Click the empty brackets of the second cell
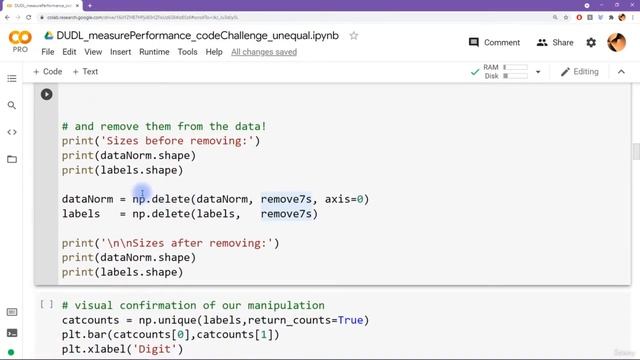The height and width of the screenshot is (360, 640). pyautogui.click(x=47, y=304)
